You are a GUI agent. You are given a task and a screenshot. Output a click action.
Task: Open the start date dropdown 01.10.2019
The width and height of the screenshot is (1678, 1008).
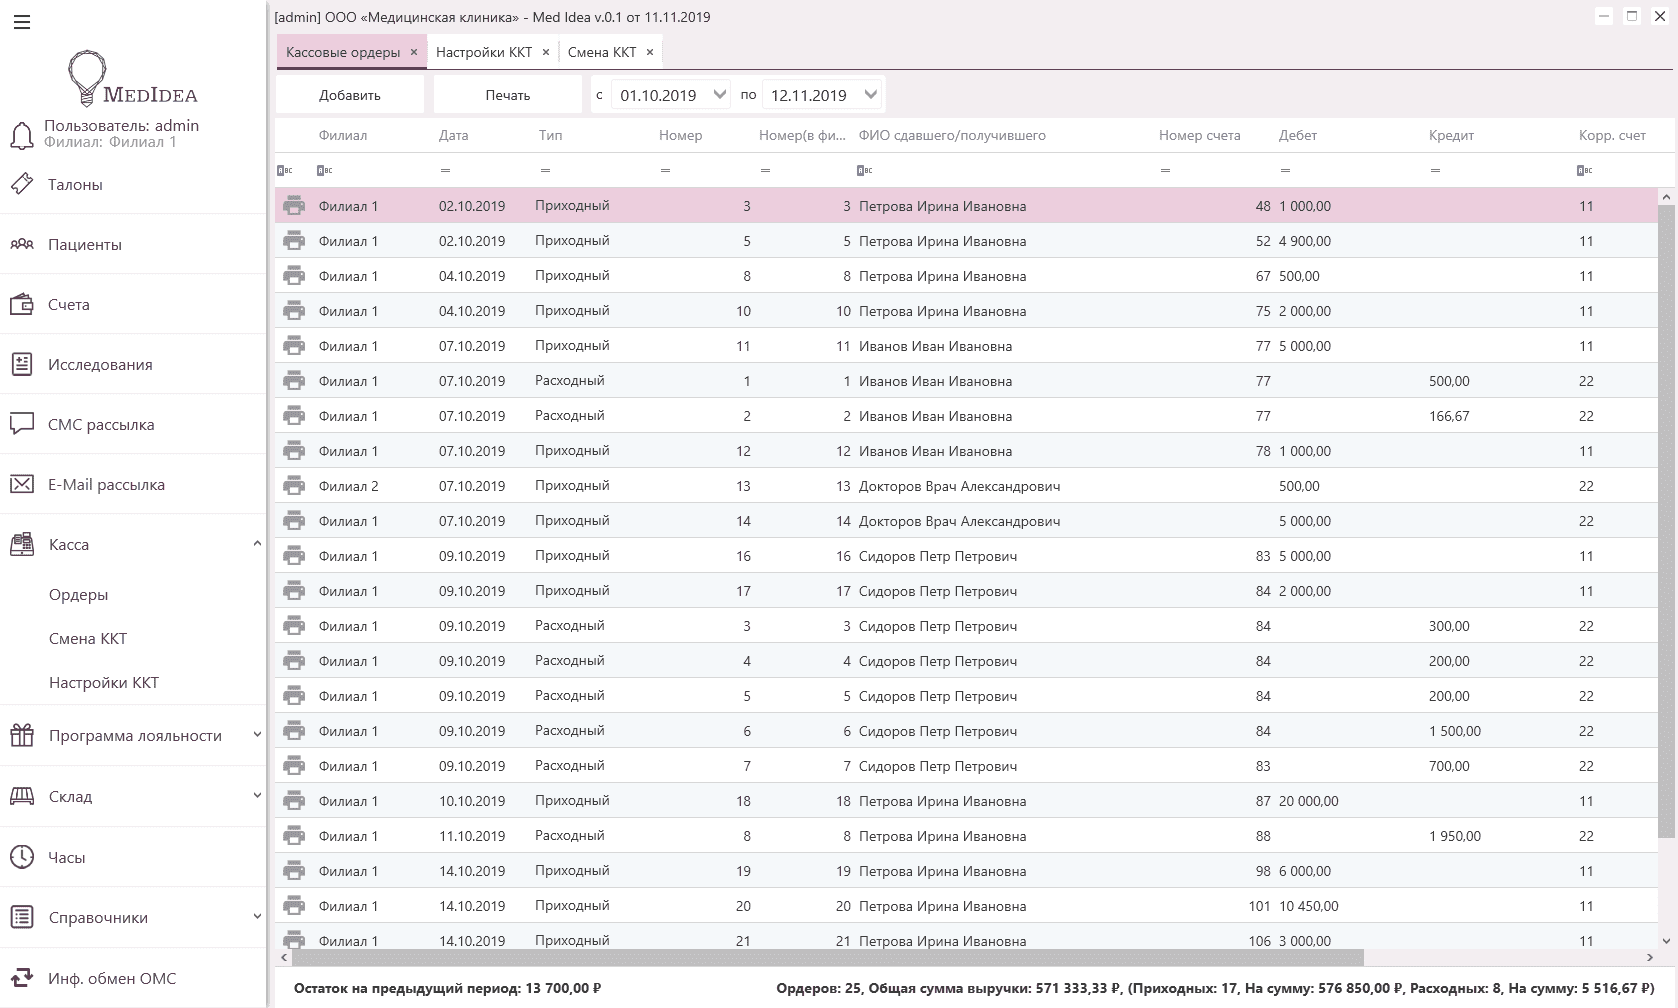[720, 95]
